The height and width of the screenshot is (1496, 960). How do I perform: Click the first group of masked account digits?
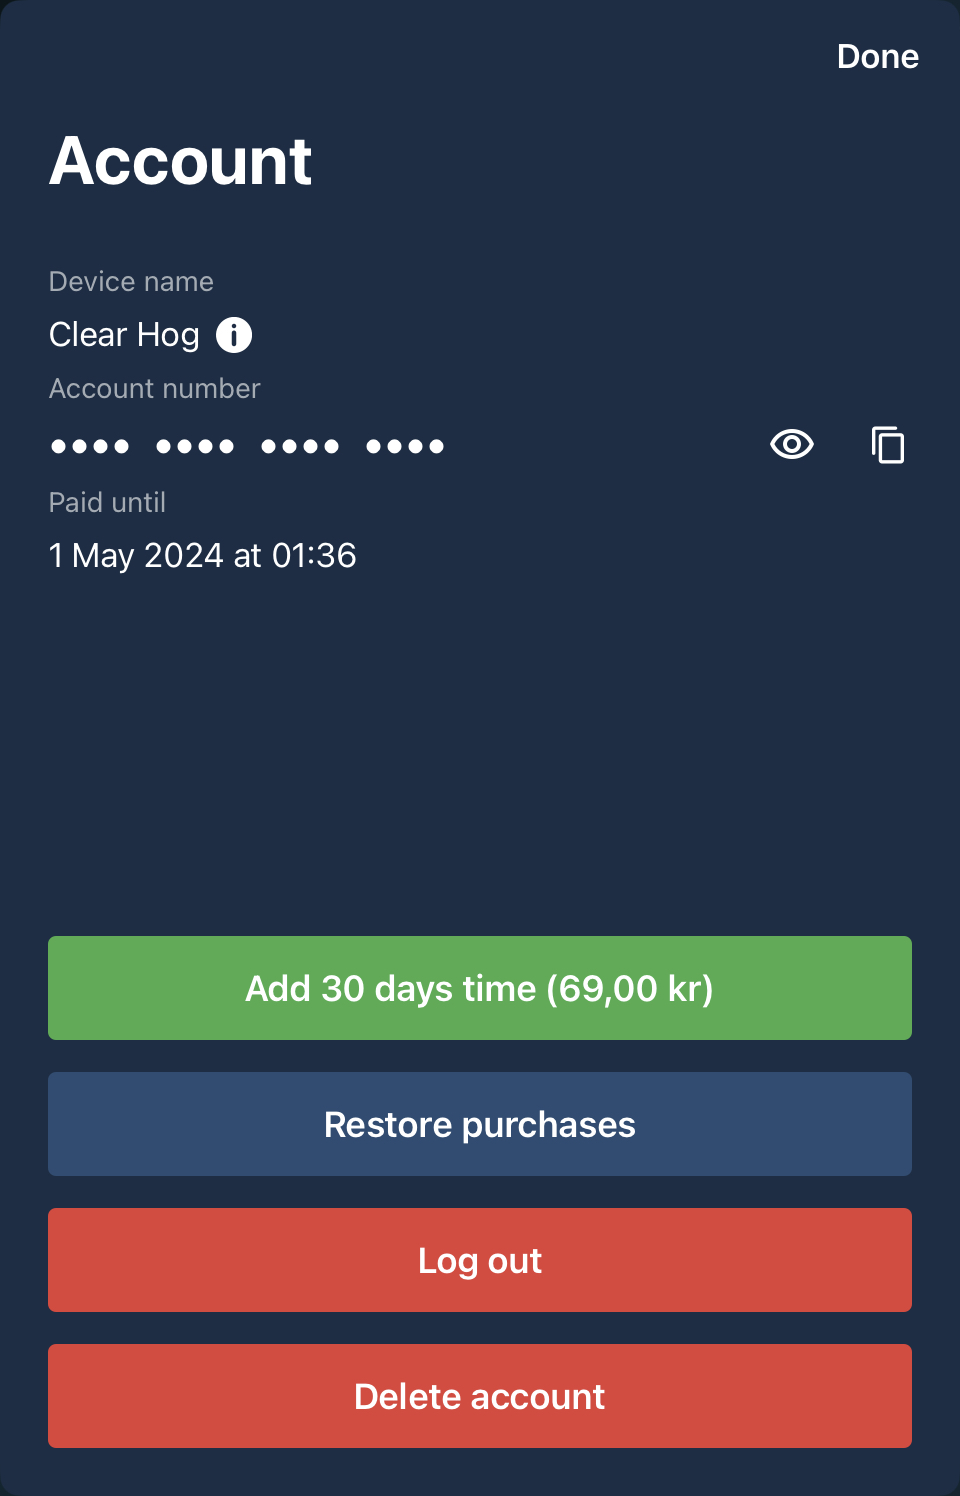(90, 446)
